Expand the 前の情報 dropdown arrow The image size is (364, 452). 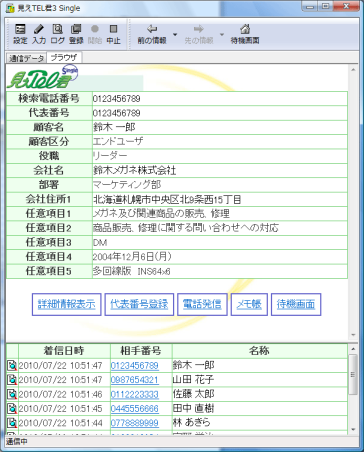click(175, 34)
